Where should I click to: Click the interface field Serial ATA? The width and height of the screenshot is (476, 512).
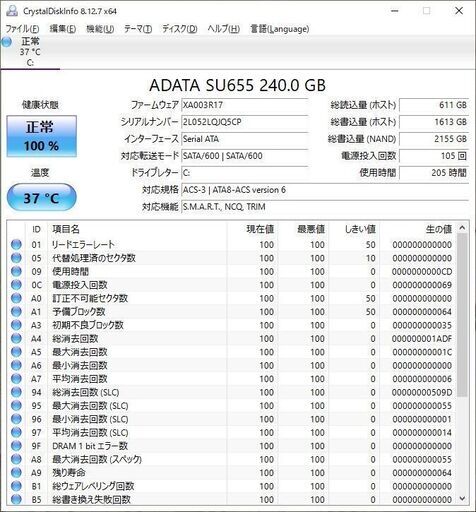pos(245,139)
